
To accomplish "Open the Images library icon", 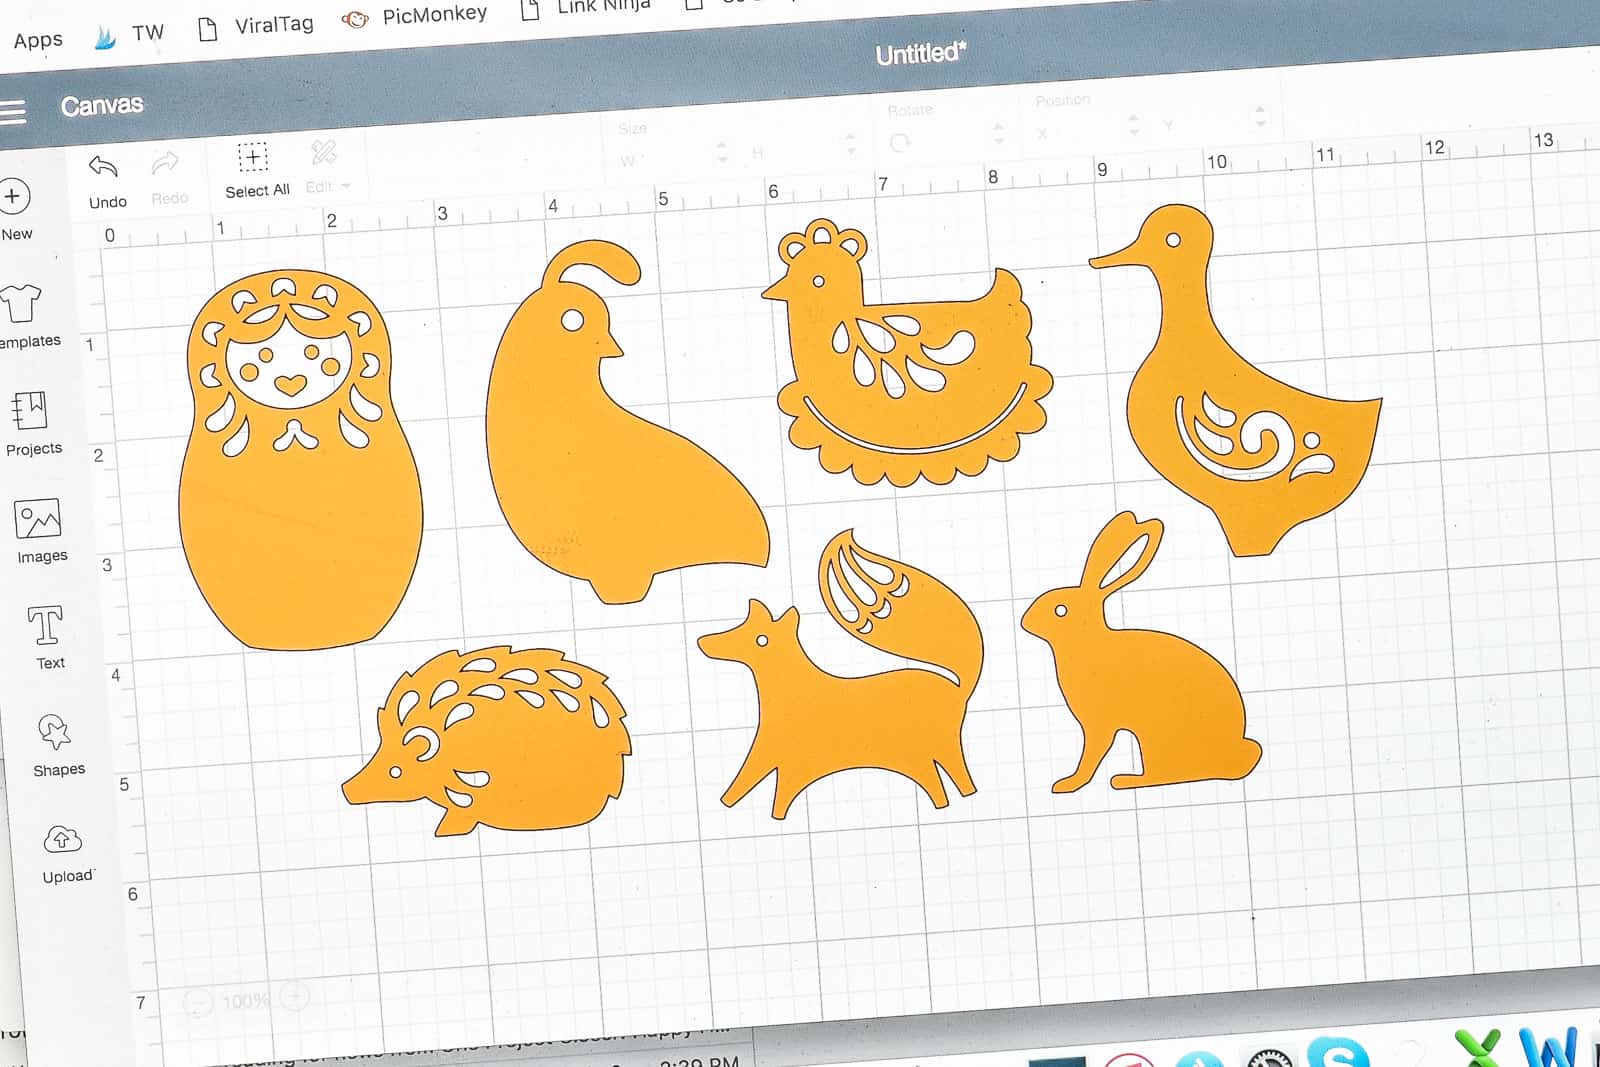I will (x=38, y=520).
